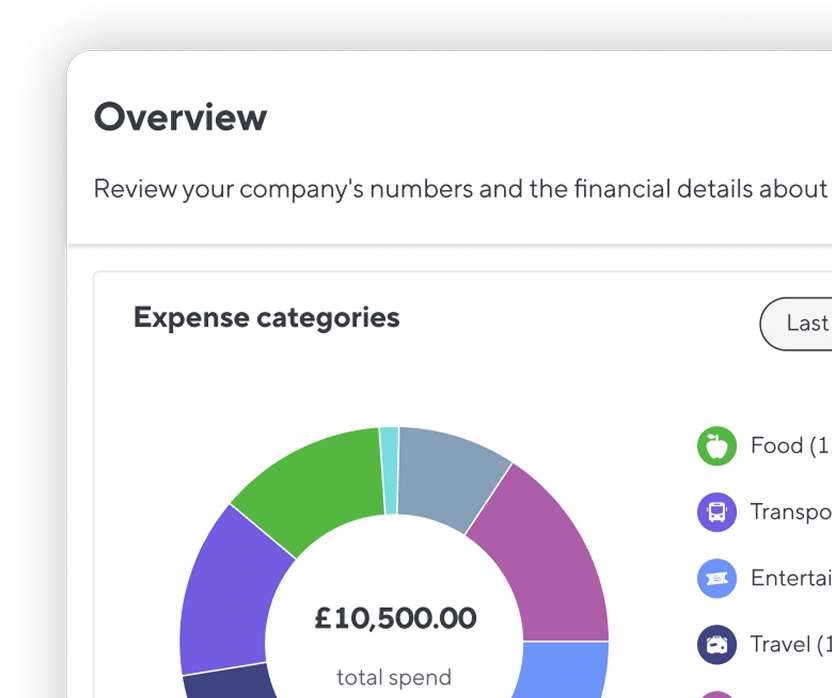Open the Last period dropdown
This screenshot has width=832, height=698.
point(796,324)
